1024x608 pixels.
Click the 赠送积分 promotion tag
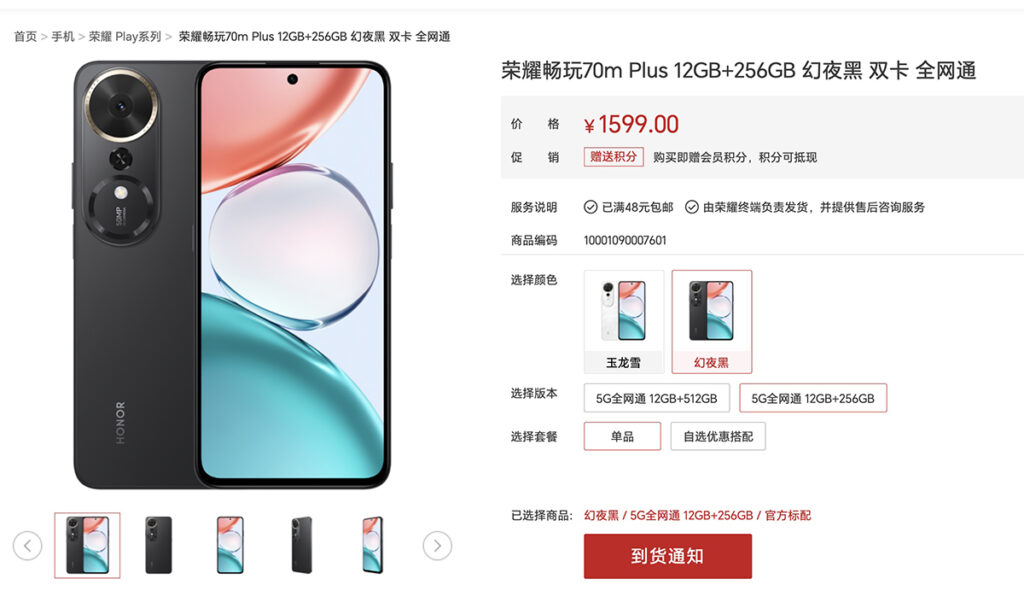[x=613, y=157]
